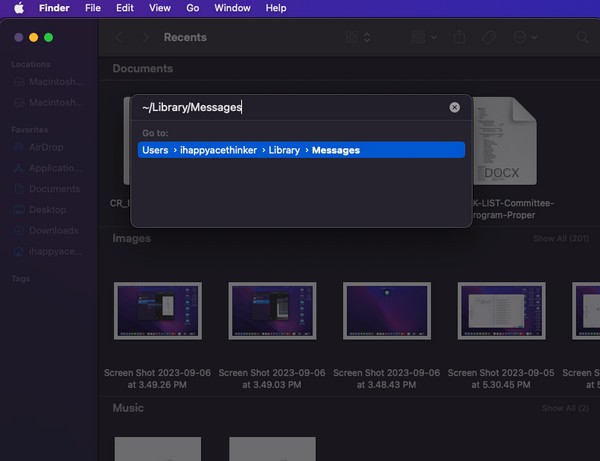Open the Help menu
Screen dimensions: 600x461
(x=276, y=8)
